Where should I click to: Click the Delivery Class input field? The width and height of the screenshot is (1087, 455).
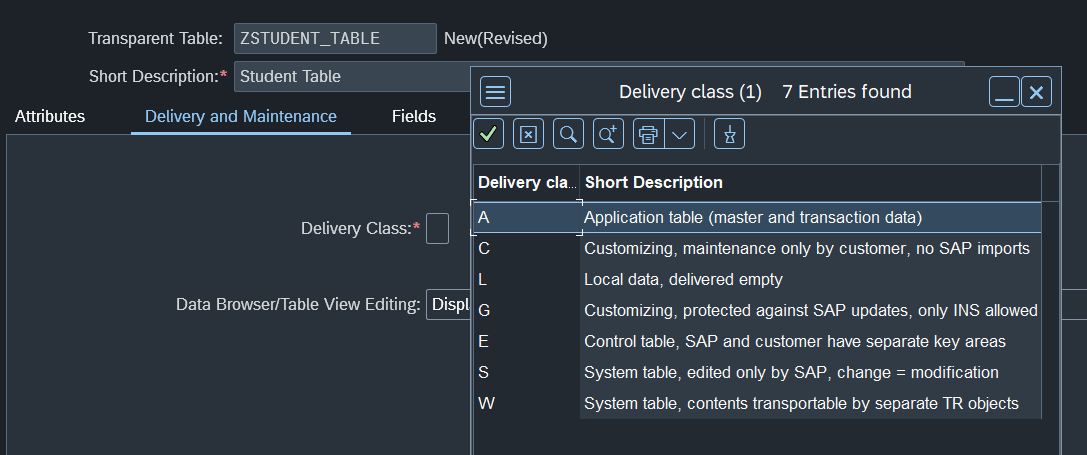click(x=437, y=228)
